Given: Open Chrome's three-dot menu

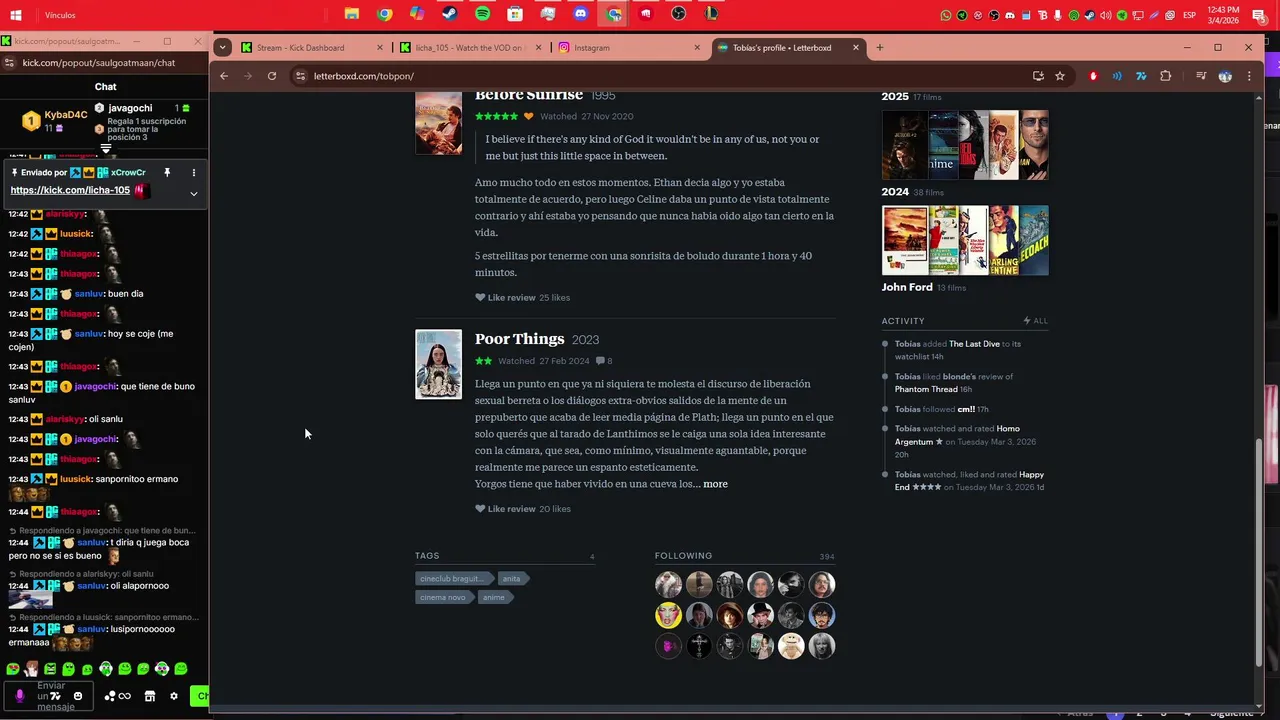Looking at the screenshot, I should click(1249, 76).
